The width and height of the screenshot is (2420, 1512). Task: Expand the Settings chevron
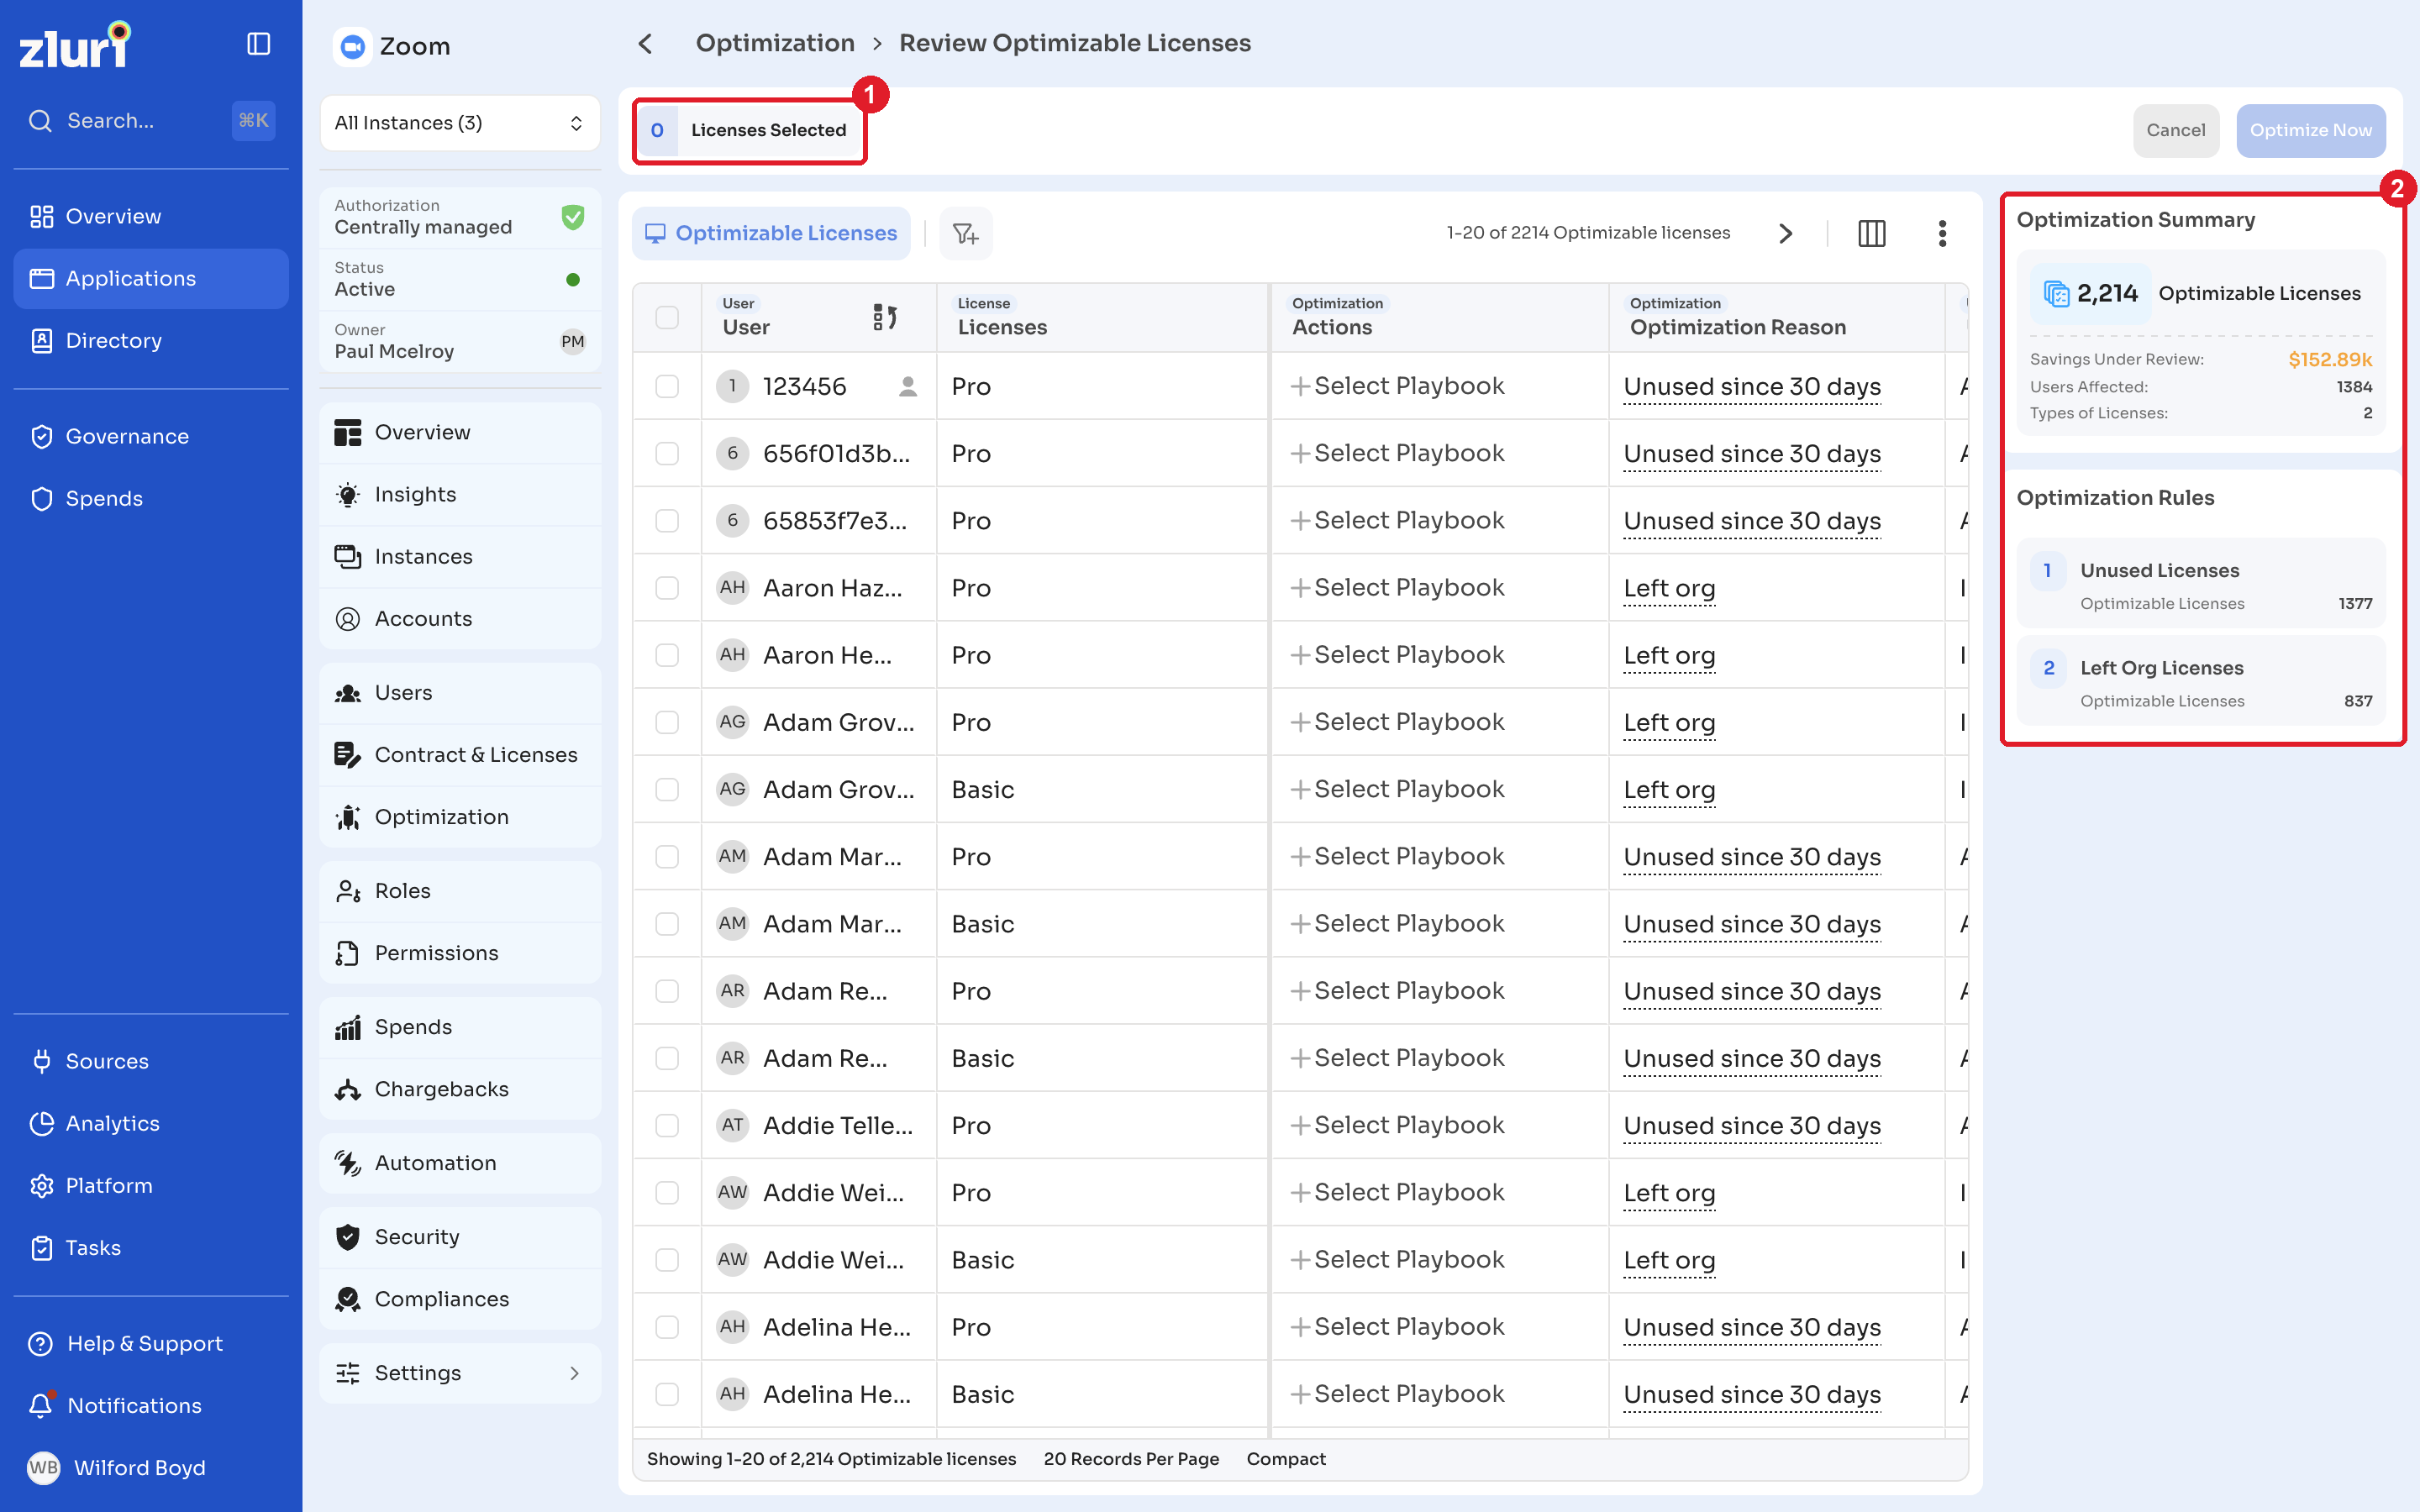(x=574, y=1372)
